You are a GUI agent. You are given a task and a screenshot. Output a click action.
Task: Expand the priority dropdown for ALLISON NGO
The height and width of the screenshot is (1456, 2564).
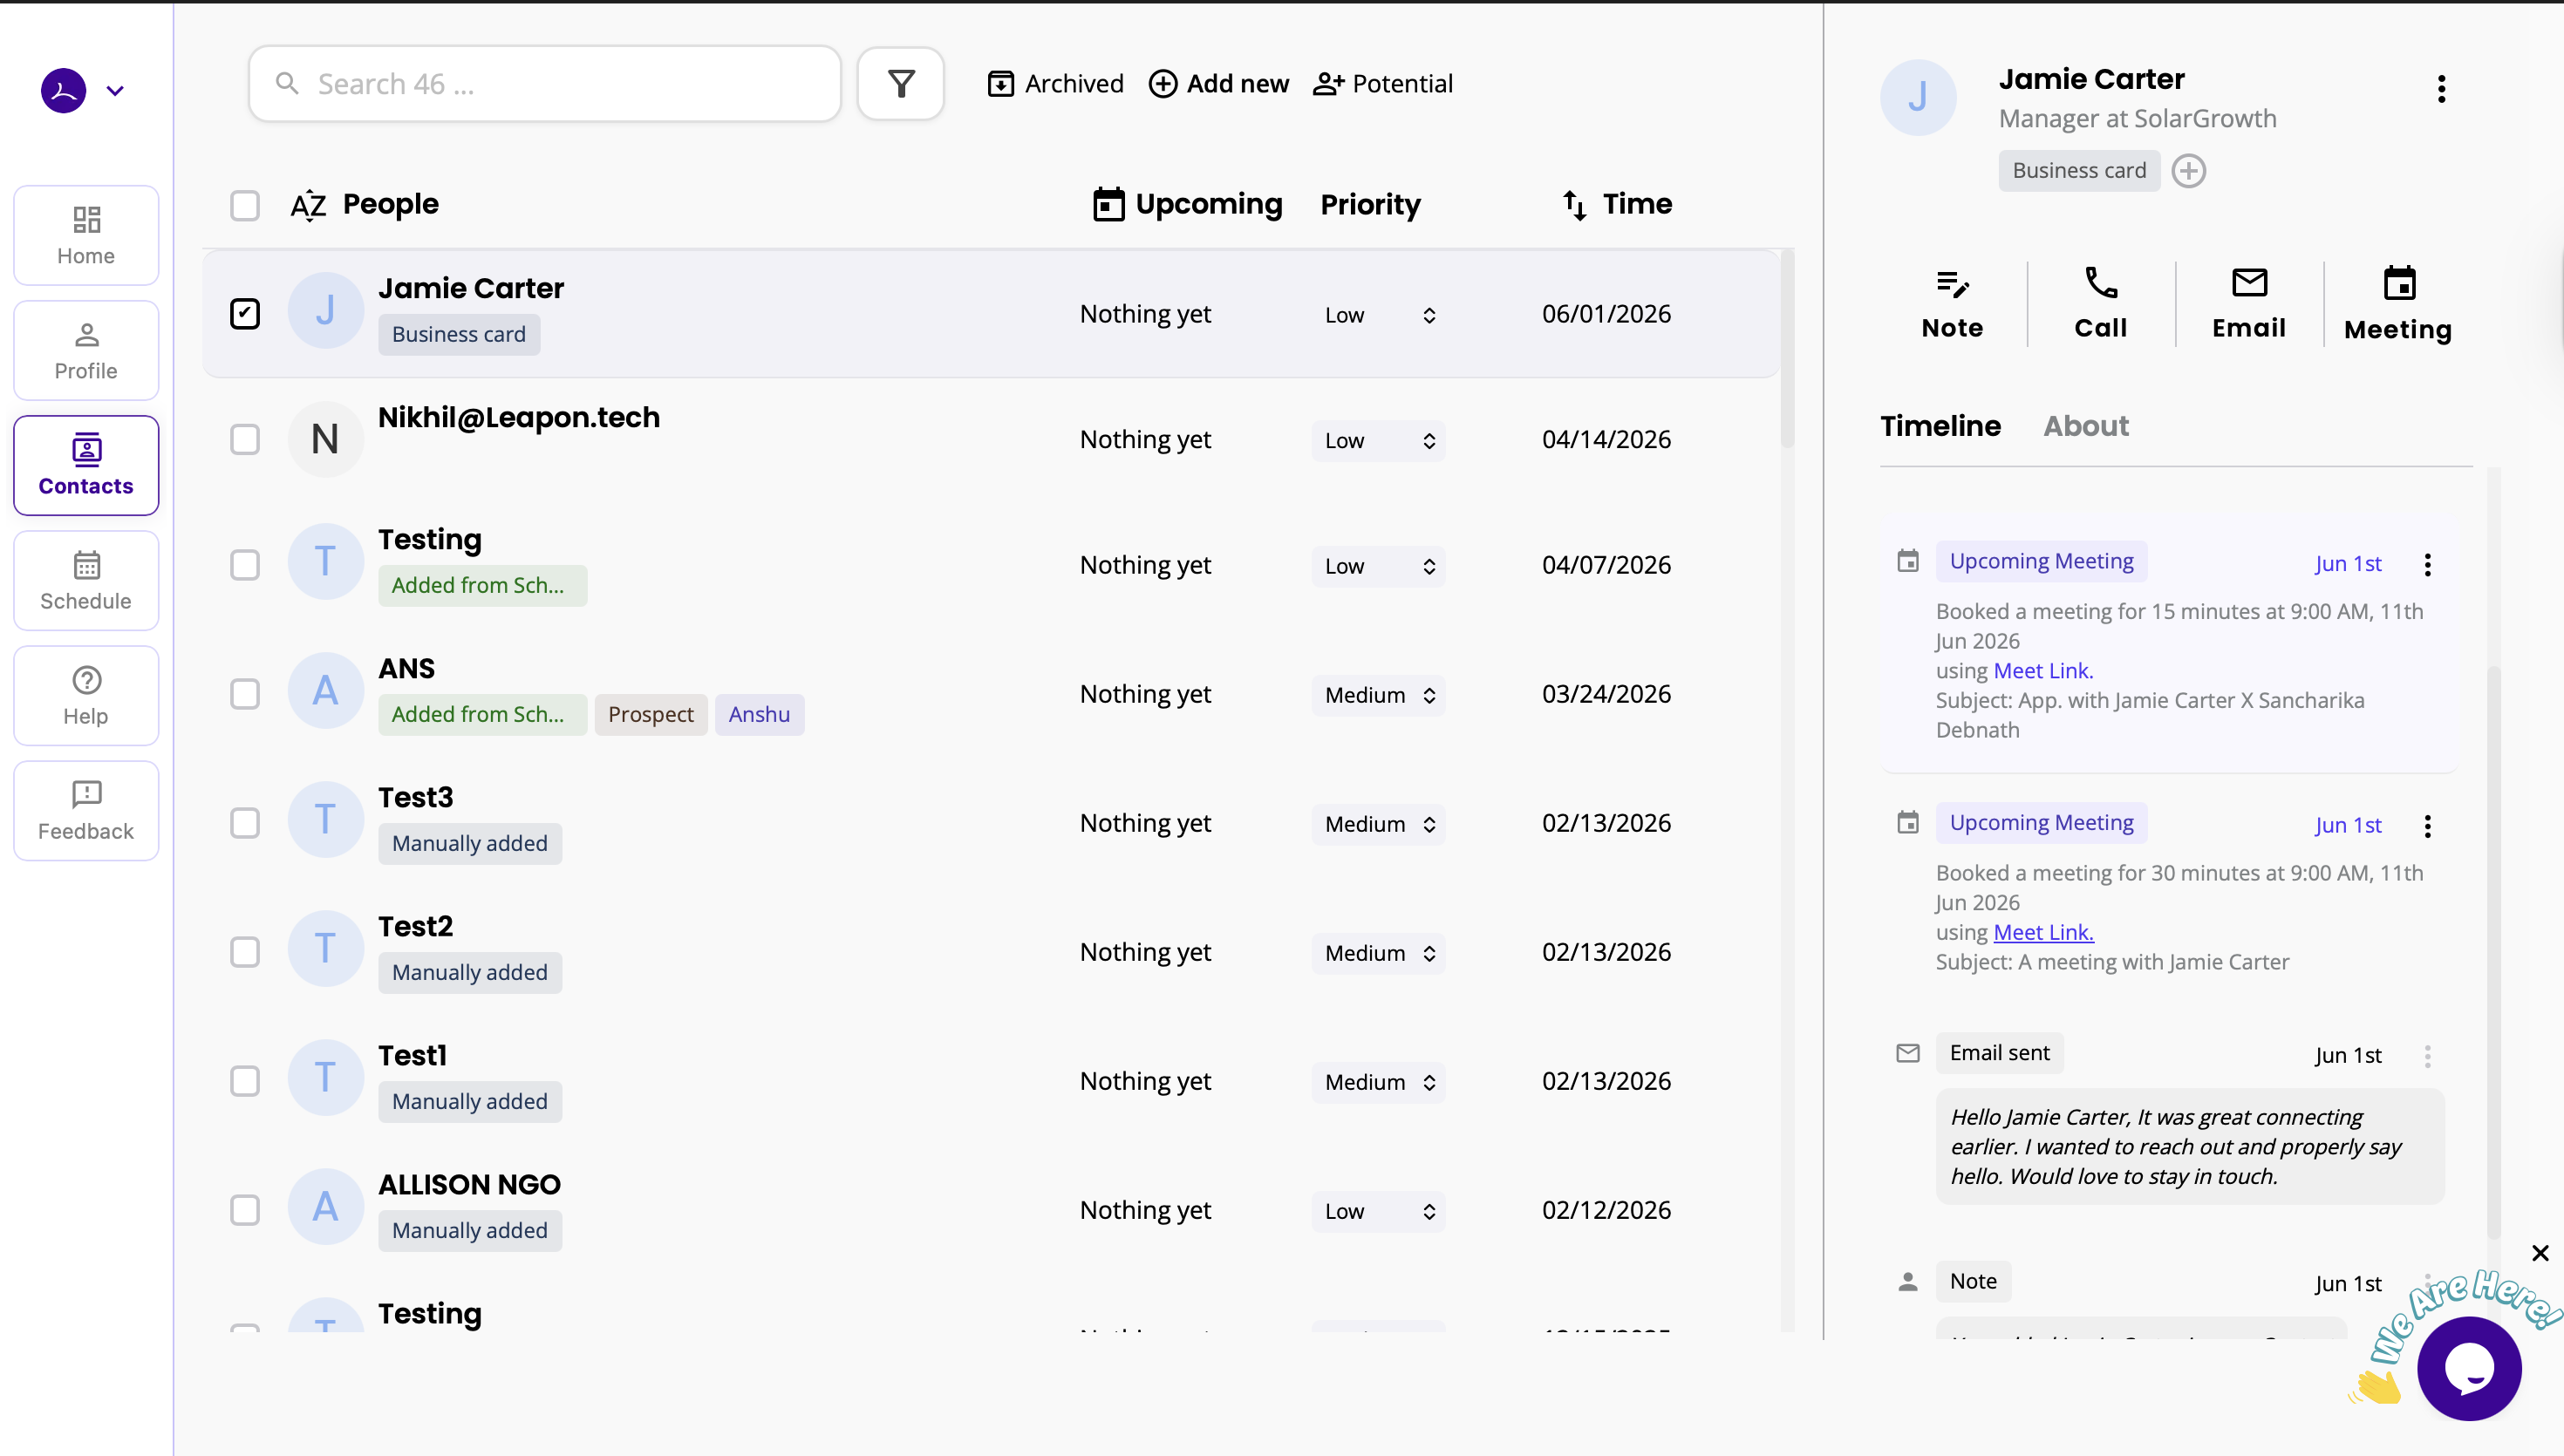pyautogui.click(x=1378, y=1211)
